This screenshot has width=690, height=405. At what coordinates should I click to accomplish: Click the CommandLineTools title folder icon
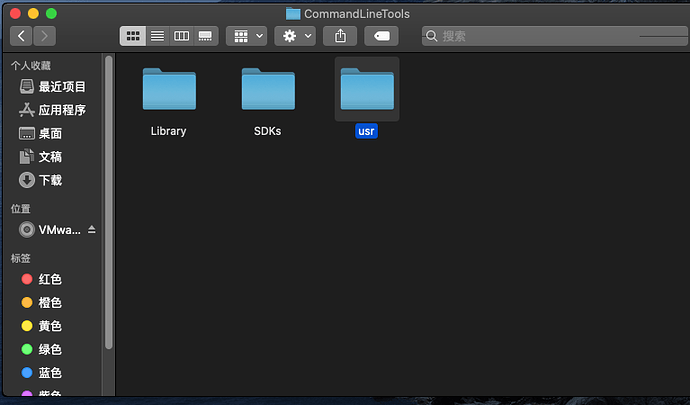point(293,14)
